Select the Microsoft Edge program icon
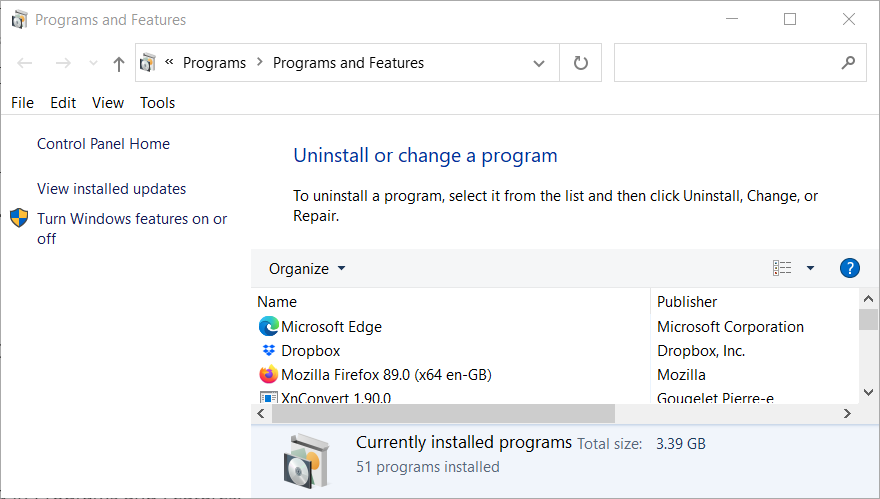Screen dimensions: 880x499 (x=268, y=327)
